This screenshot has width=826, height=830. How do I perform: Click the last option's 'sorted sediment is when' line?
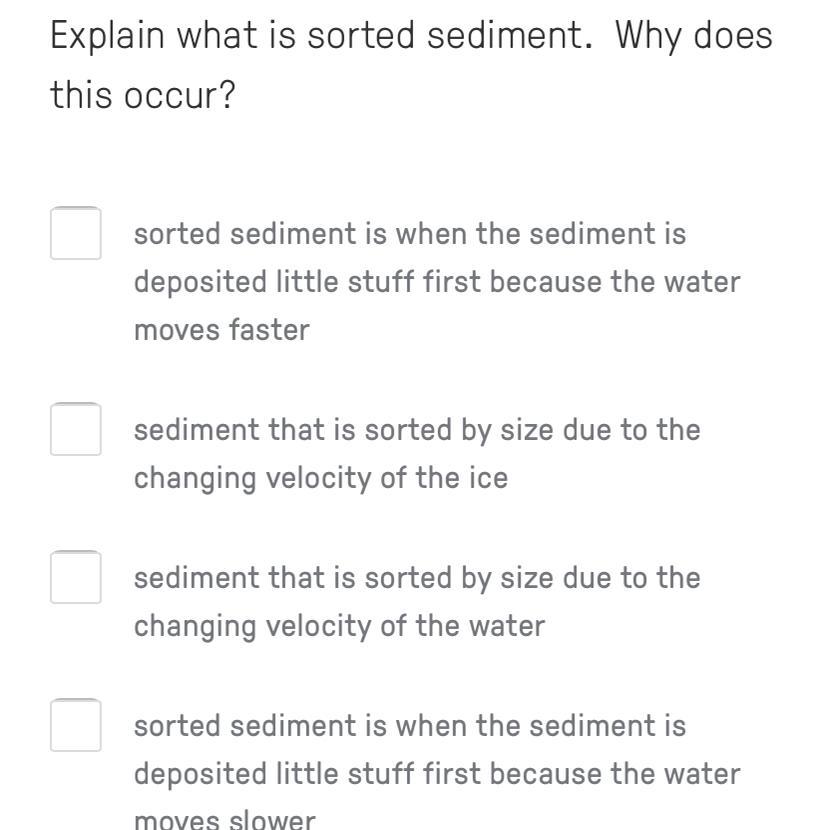tap(410, 725)
